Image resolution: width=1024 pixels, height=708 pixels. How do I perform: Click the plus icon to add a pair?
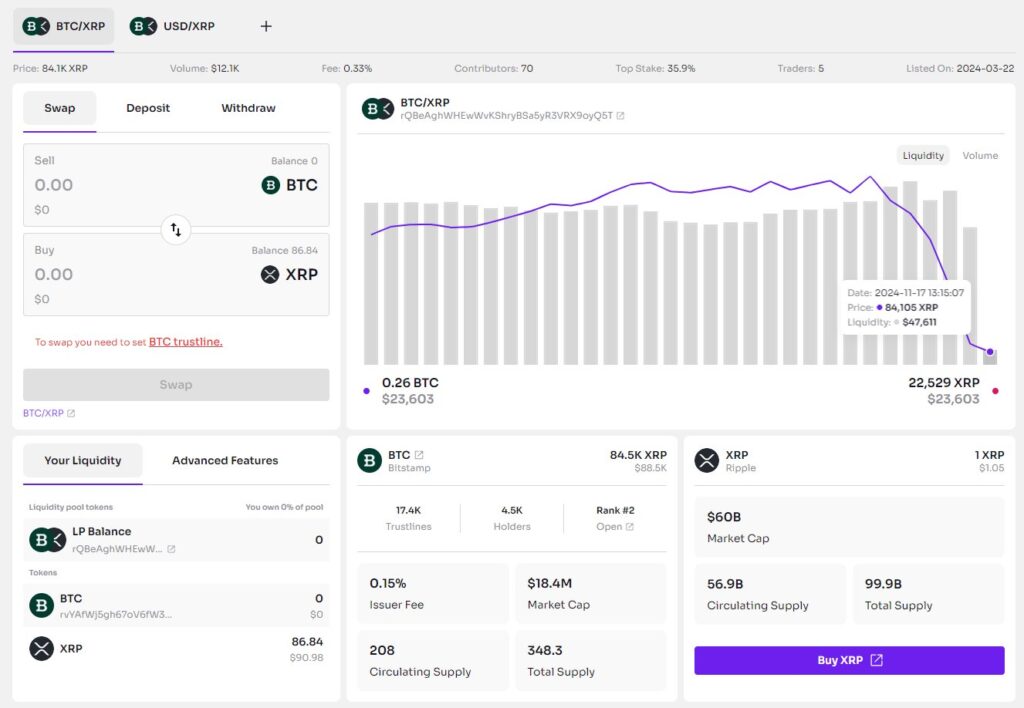(x=265, y=26)
